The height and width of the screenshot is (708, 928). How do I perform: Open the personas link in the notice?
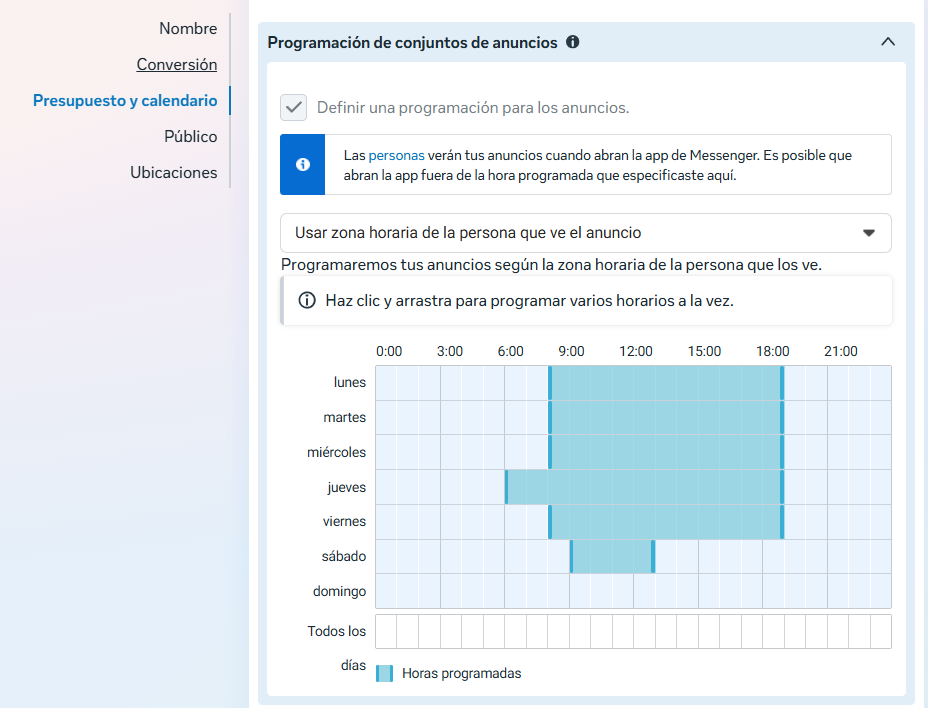[396, 156]
